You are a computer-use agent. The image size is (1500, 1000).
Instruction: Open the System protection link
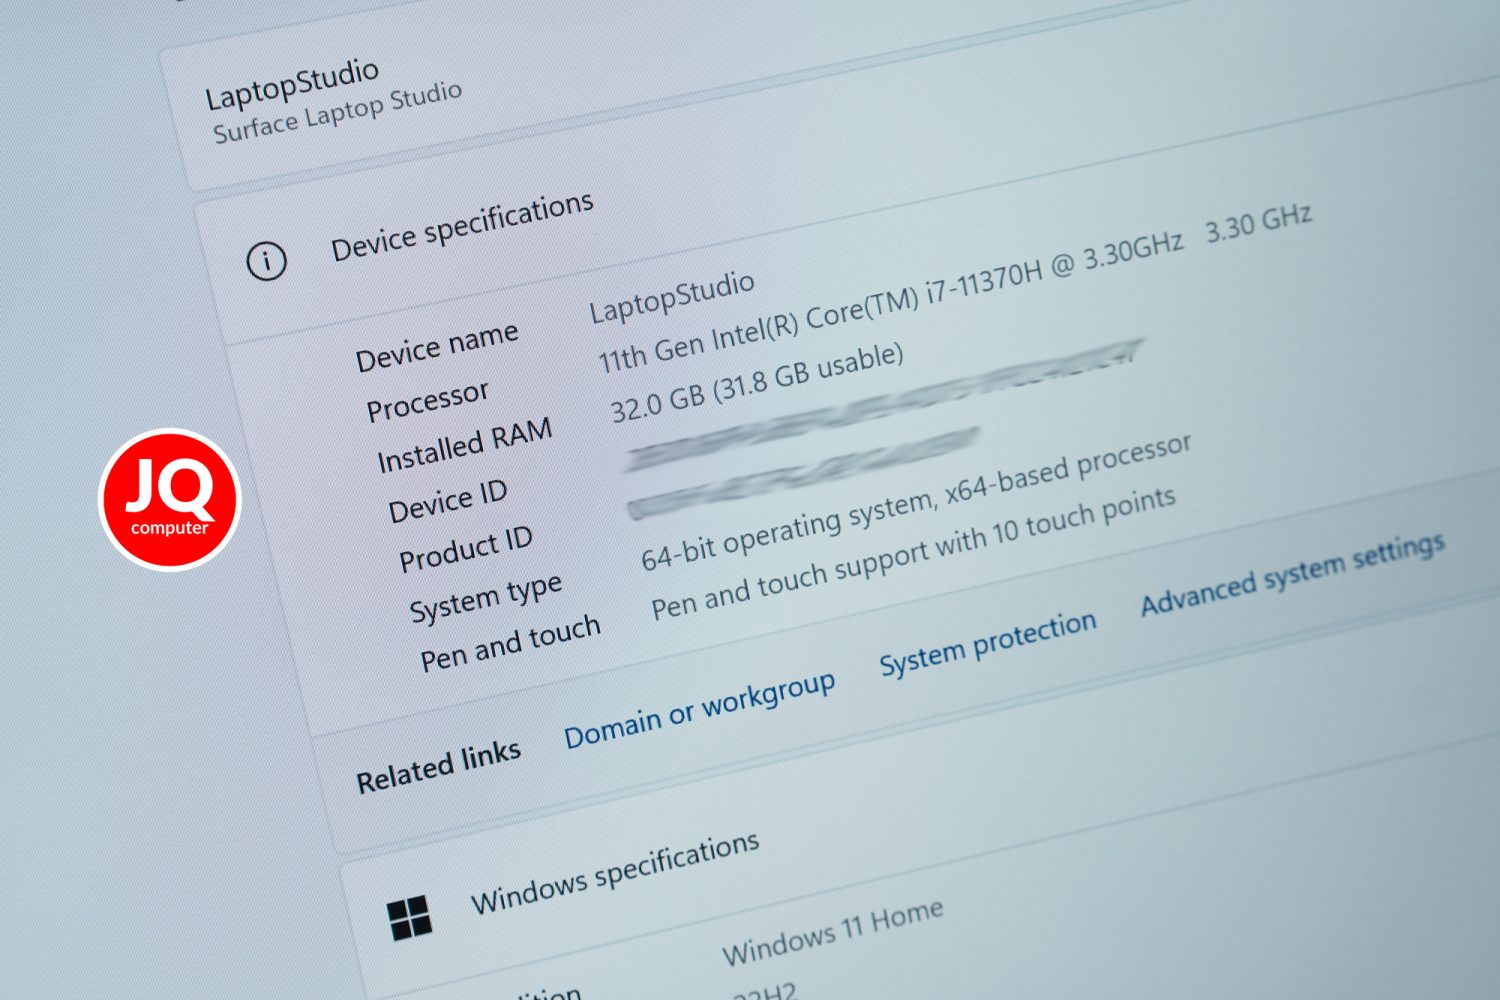[988, 644]
